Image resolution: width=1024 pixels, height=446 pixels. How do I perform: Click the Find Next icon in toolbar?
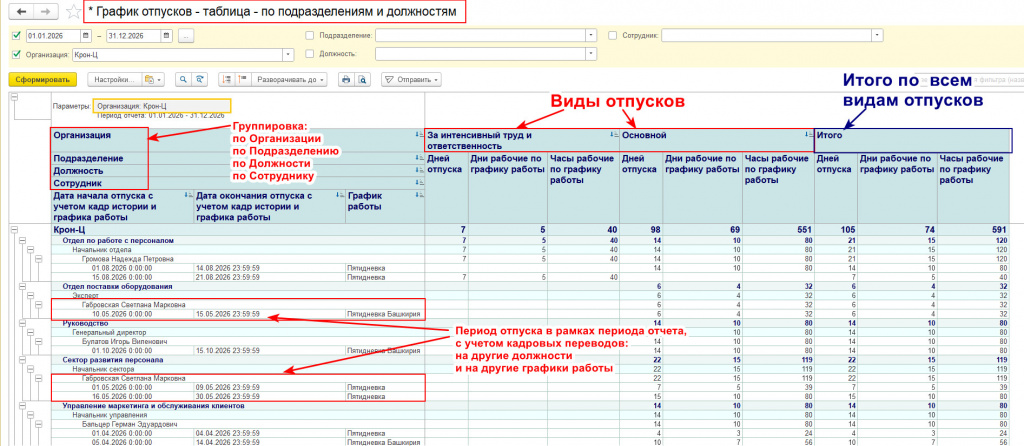200,80
